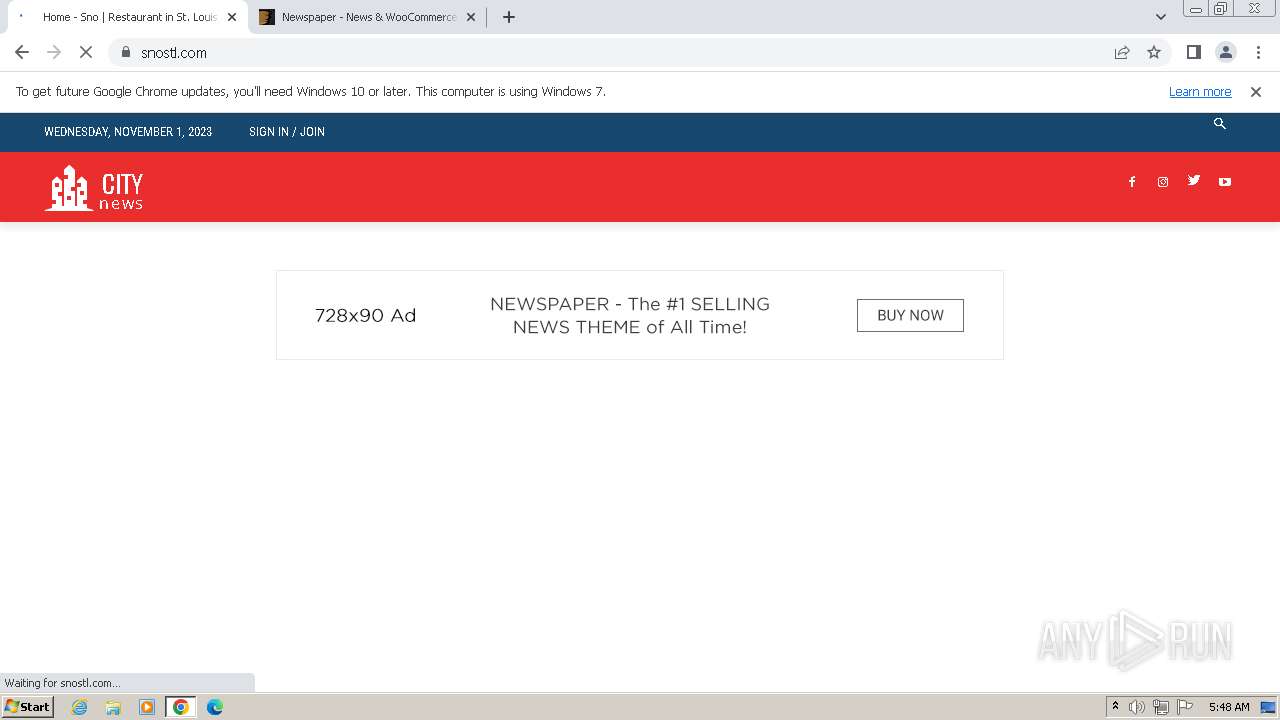Click the 728x90 Ad banner text
Screen dimensions: 1280x720
pyautogui.click(x=365, y=315)
